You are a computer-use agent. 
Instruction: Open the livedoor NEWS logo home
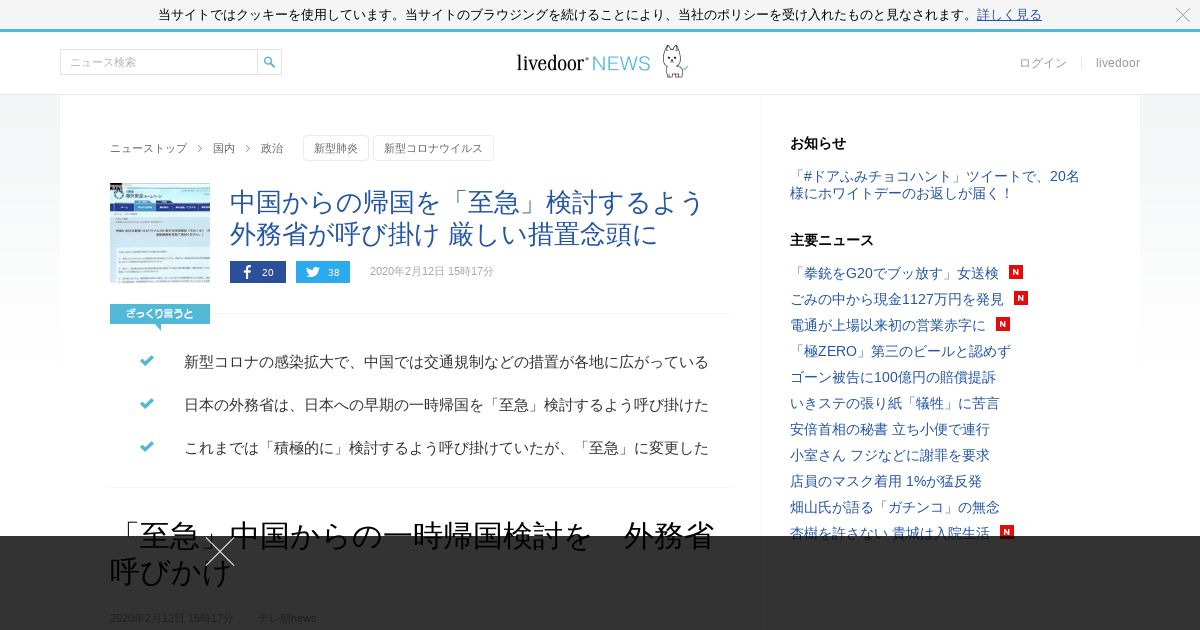pos(601,62)
